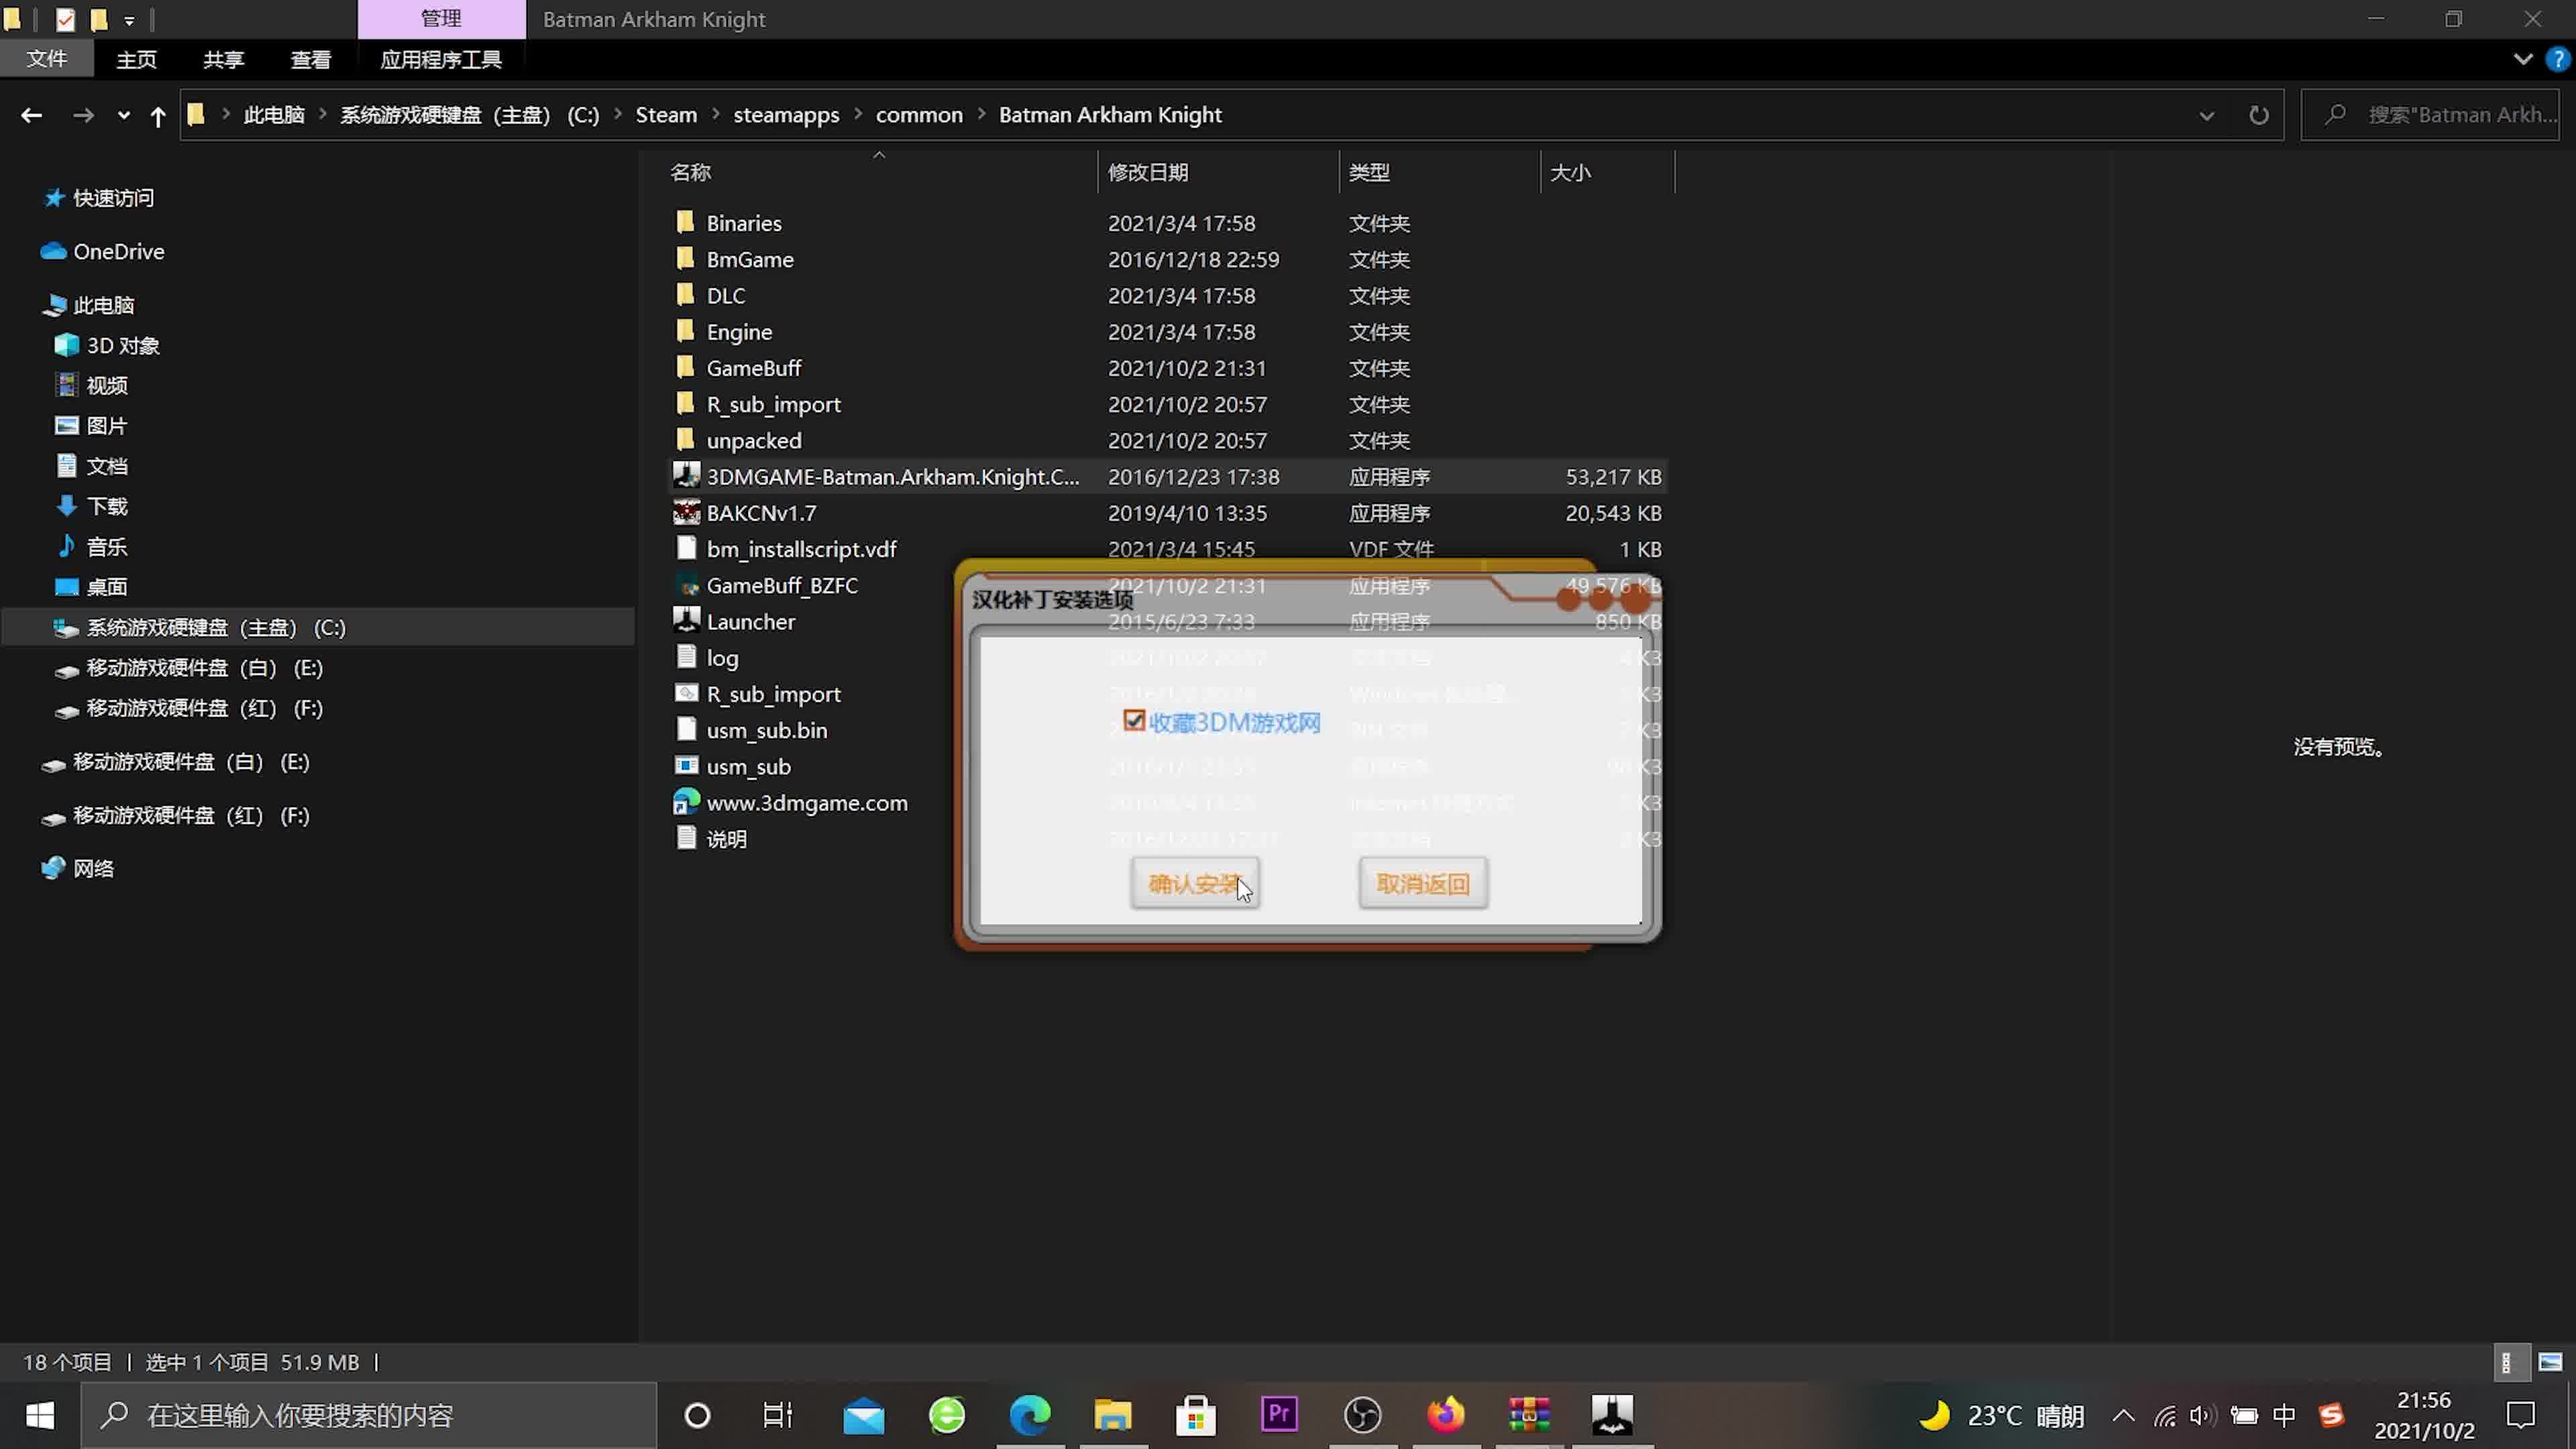2576x1449 pixels.
Task: Select the Binaries folder
Action: pyautogui.click(x=743, y=223)
